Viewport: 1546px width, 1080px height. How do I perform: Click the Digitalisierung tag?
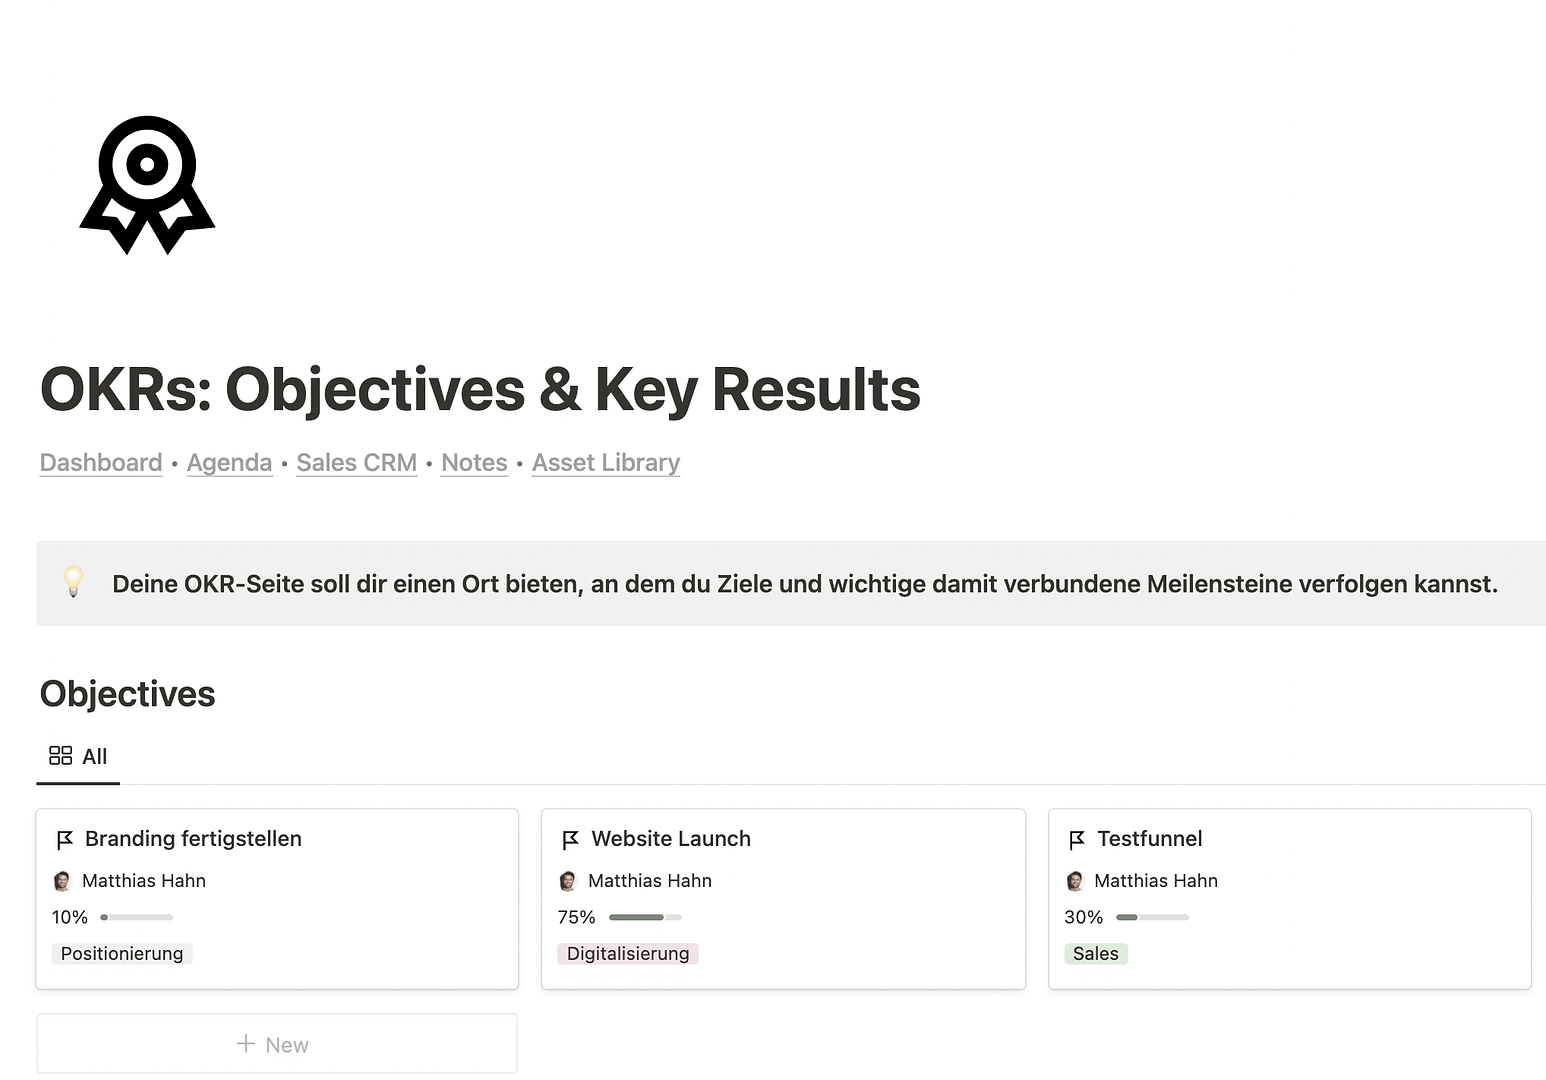coord(628,954)
